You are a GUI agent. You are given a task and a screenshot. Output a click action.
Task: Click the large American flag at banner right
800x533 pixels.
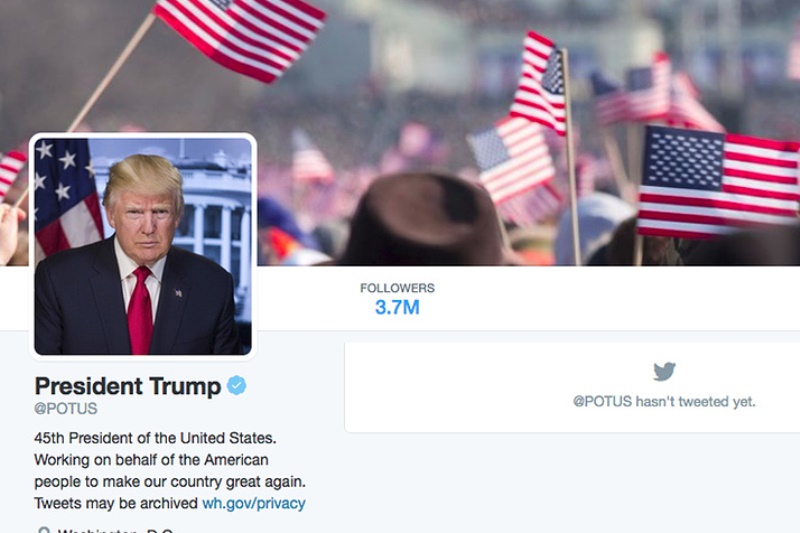point(718,183)
